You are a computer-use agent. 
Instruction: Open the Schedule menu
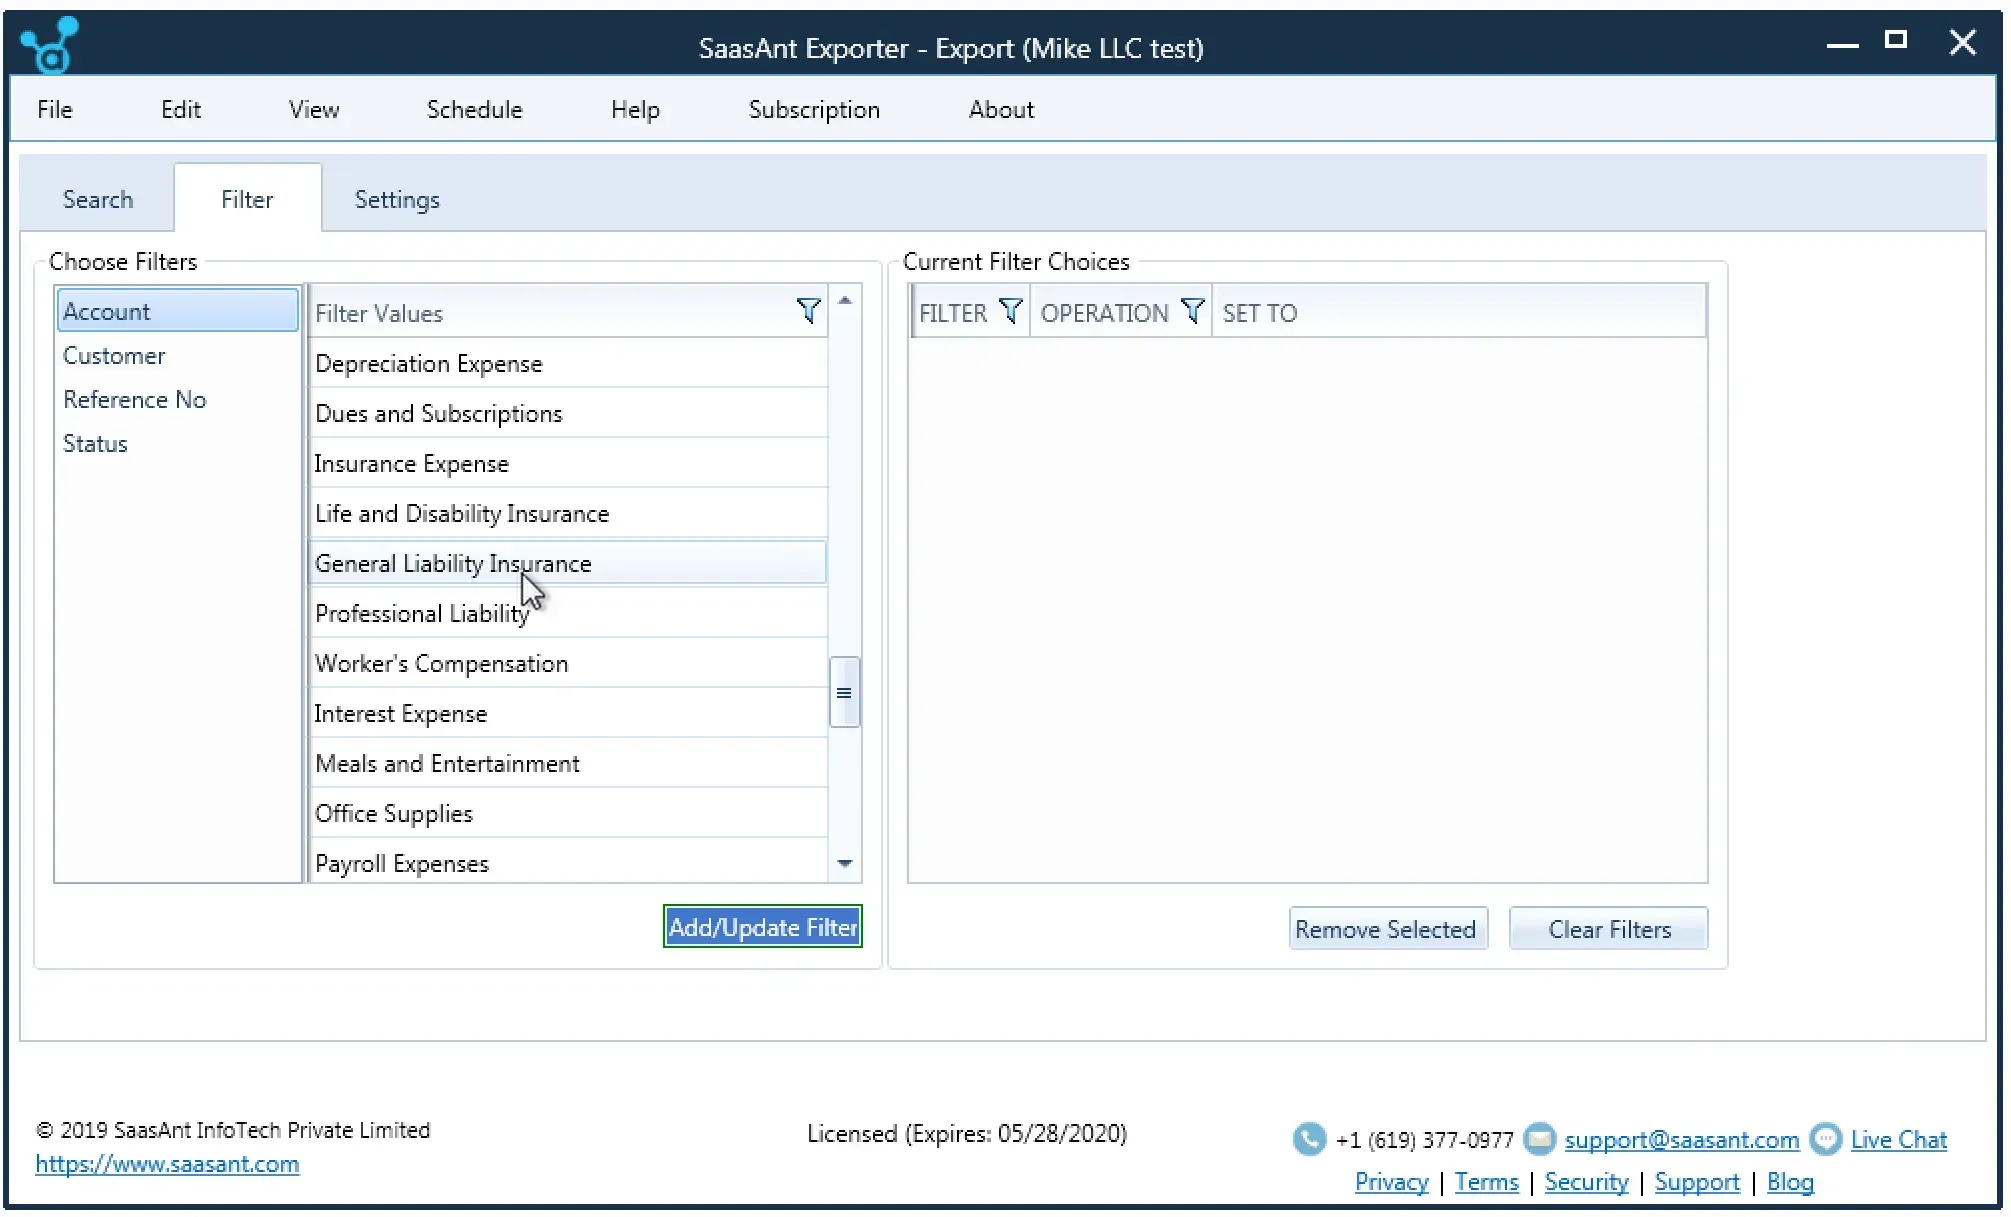pos(474,111)
